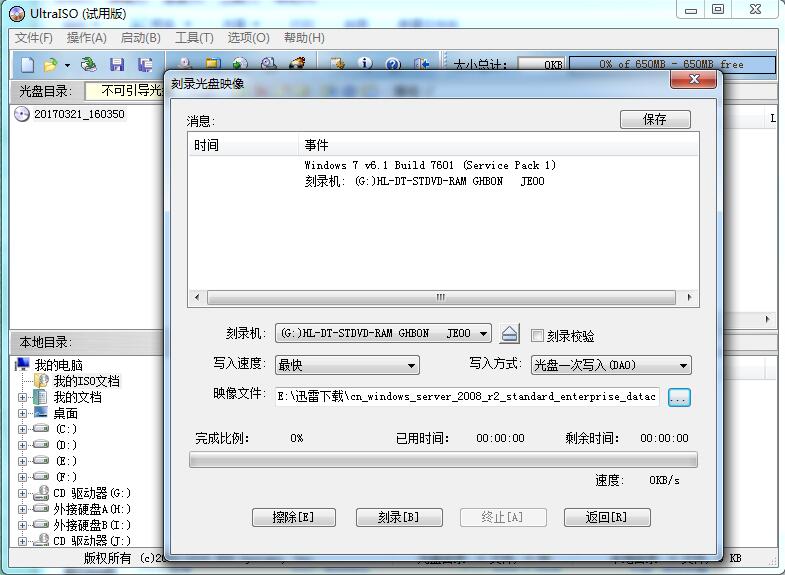Click the burn progress bar

[443, 459]
